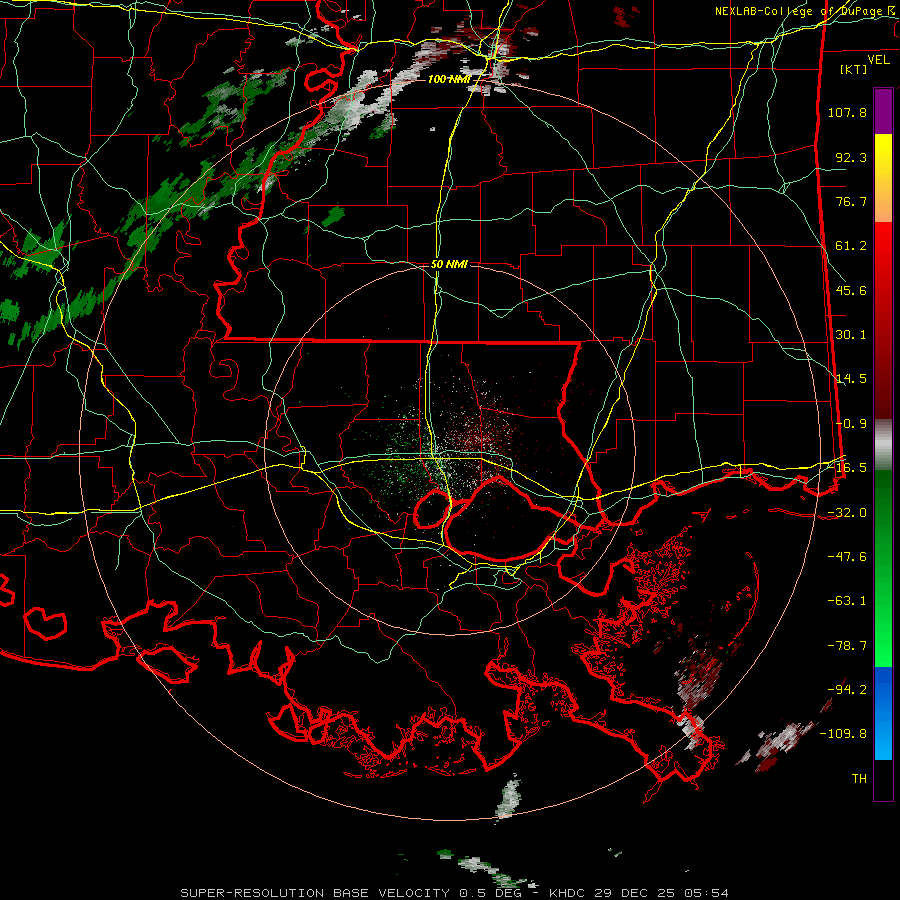Click the 14.5 velocity scale value
The image size is (900, 900).
851,379
